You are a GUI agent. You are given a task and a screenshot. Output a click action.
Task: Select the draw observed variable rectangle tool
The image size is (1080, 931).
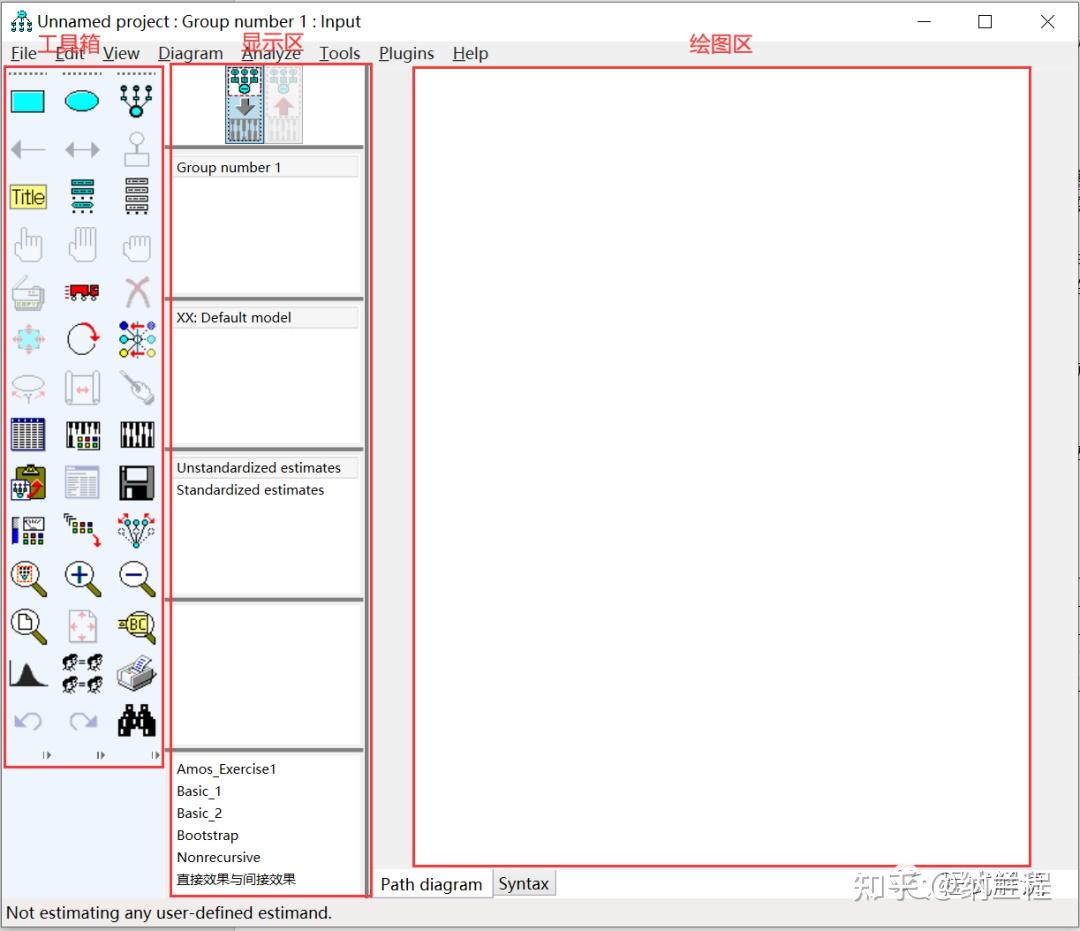click(28, 101)
